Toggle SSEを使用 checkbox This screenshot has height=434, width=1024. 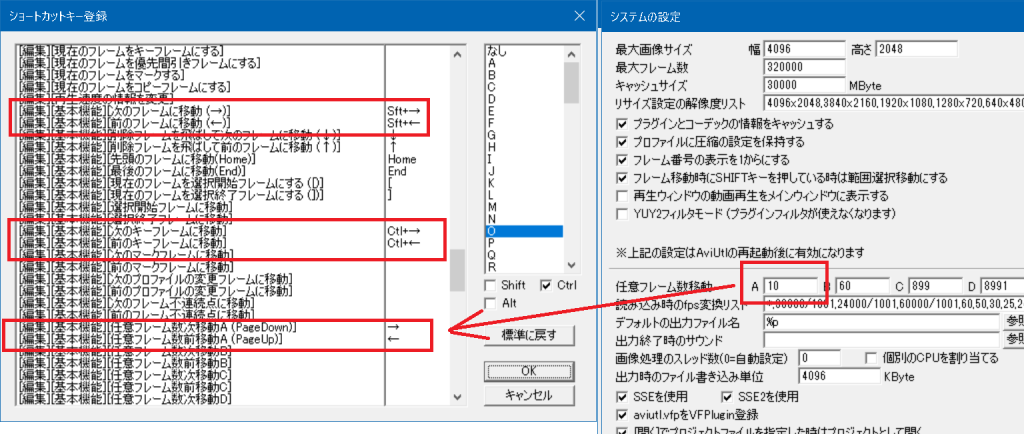(622, 396)
